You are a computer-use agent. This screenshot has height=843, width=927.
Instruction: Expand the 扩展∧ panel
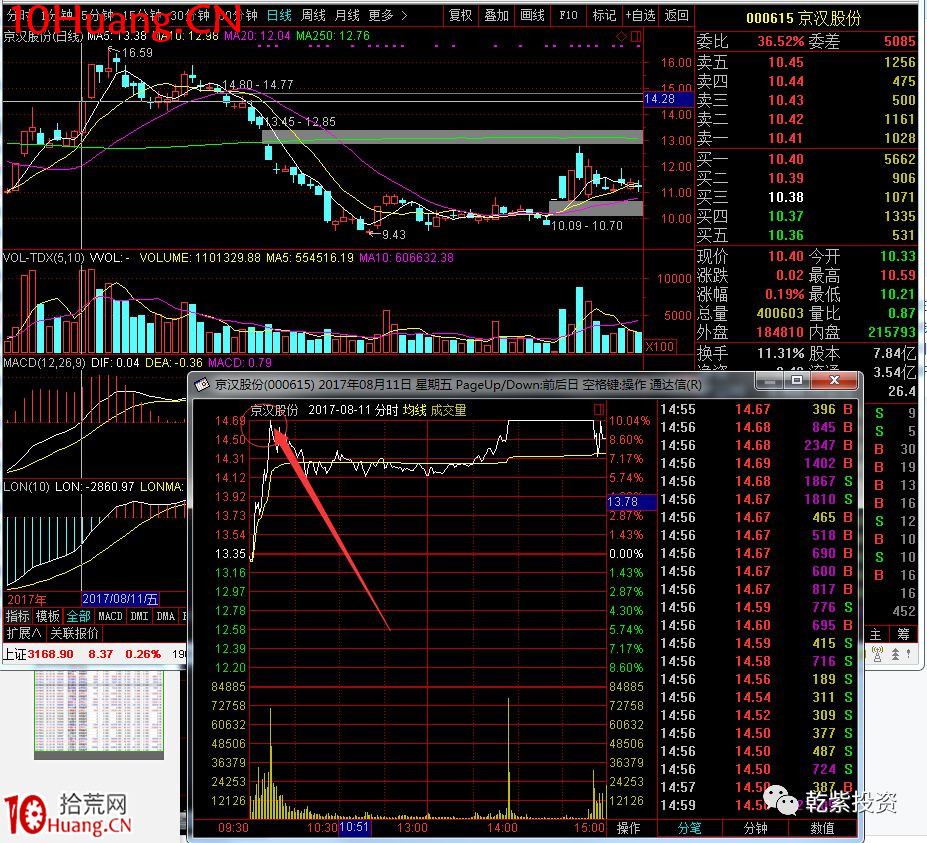(24, 634)
